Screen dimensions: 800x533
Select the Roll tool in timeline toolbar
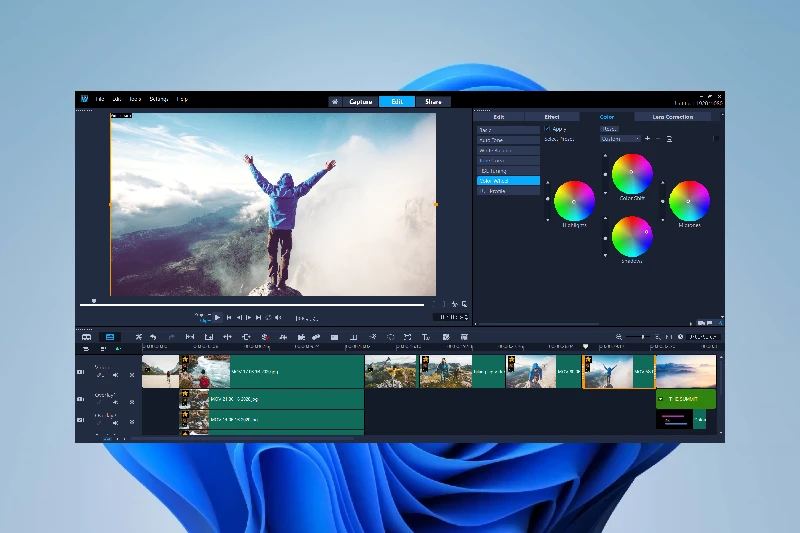[x=228, y=337]
